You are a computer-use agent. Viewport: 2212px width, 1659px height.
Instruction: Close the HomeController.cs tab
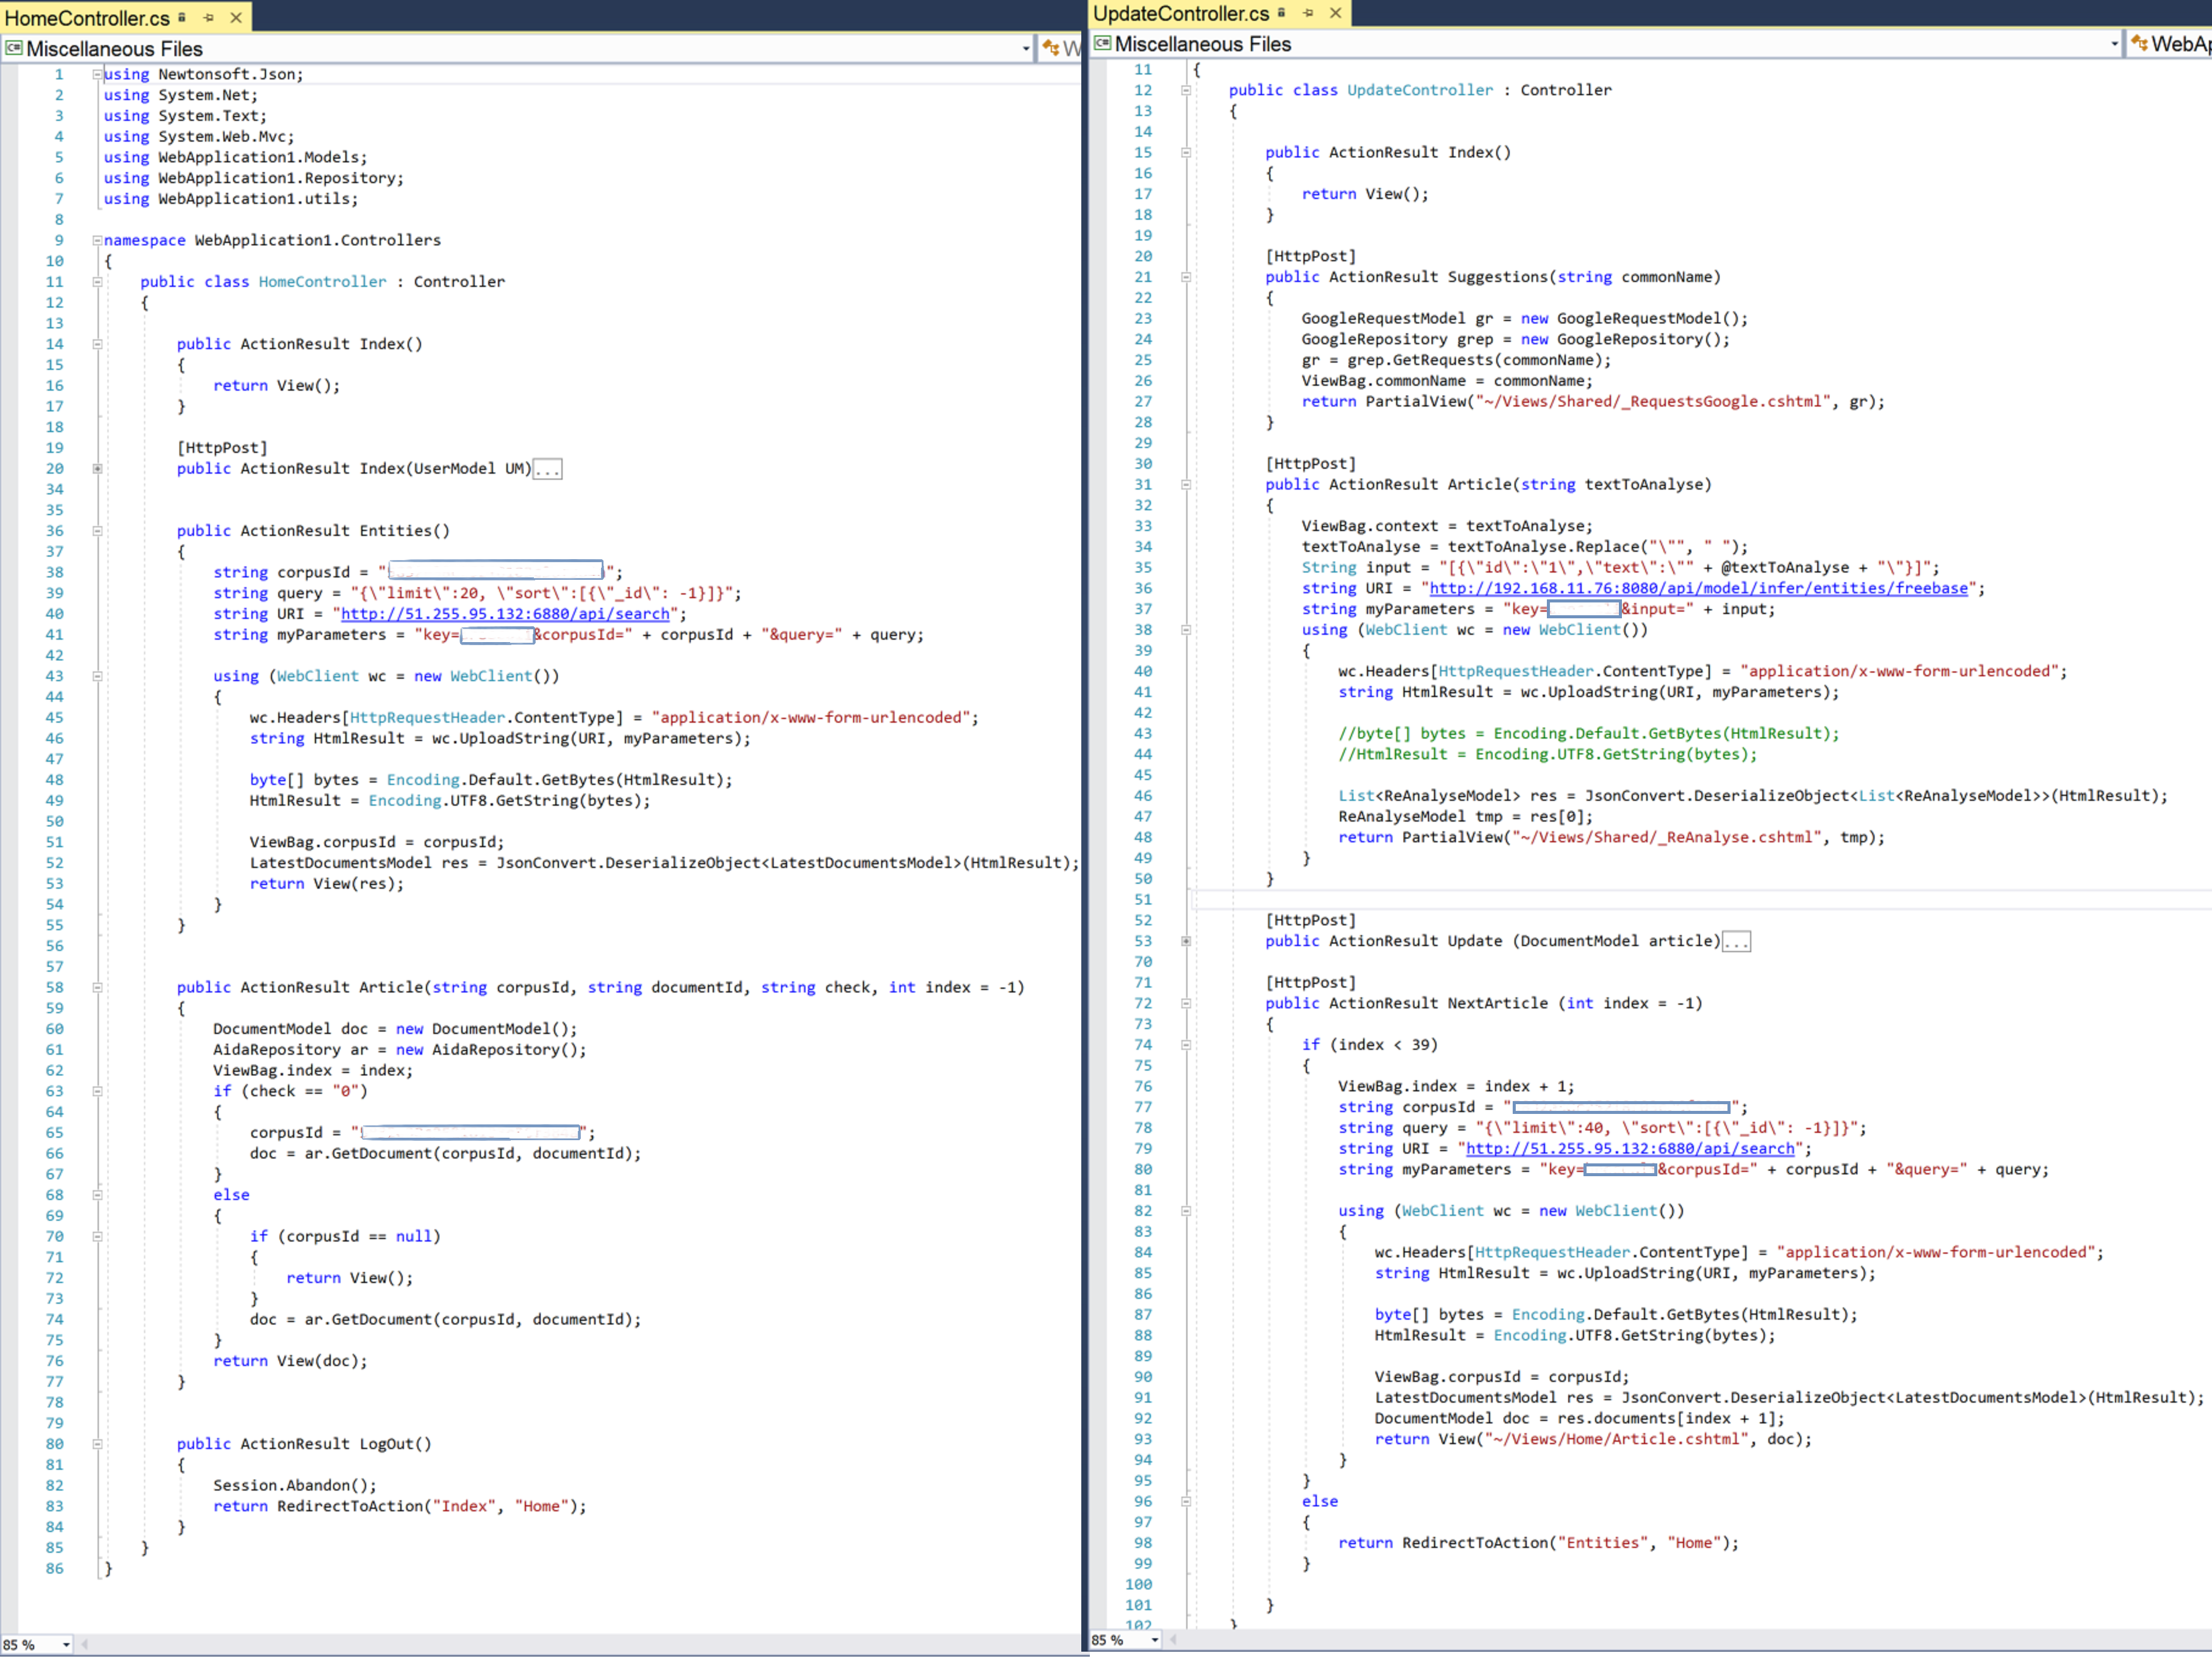point(236,18)
